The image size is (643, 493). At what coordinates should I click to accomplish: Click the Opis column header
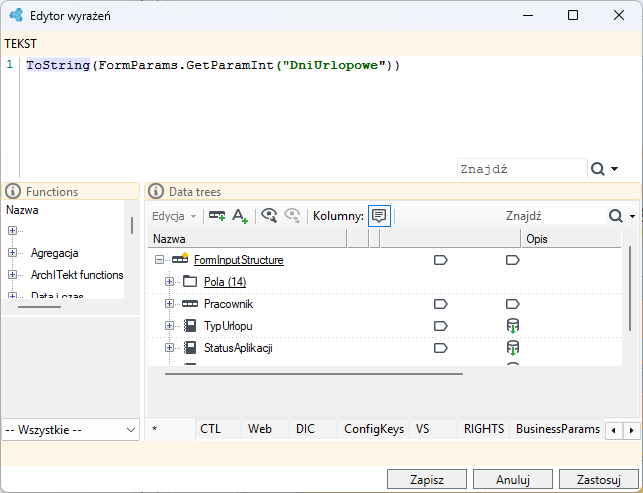[571, 239]
